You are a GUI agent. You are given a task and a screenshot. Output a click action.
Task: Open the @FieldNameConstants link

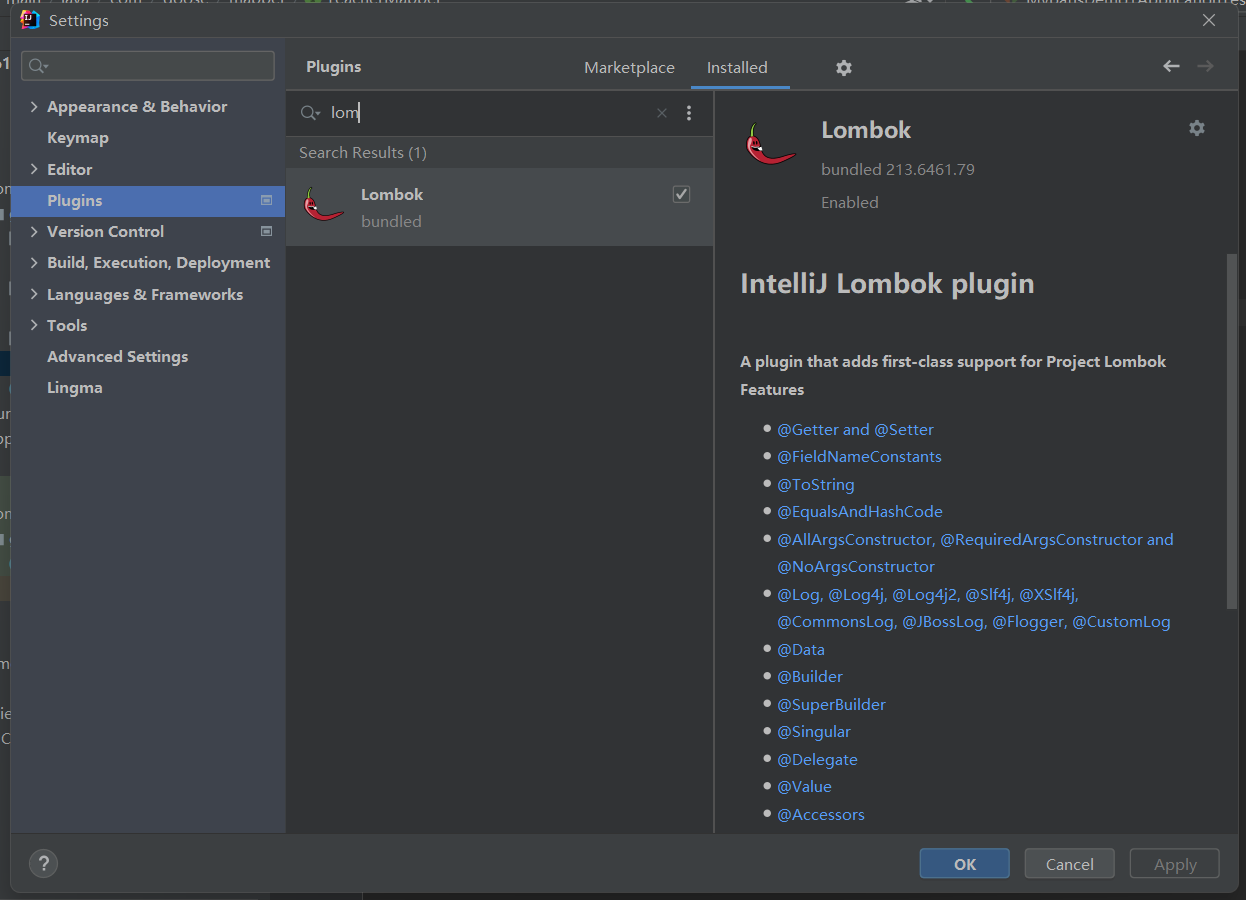(859, 457)
